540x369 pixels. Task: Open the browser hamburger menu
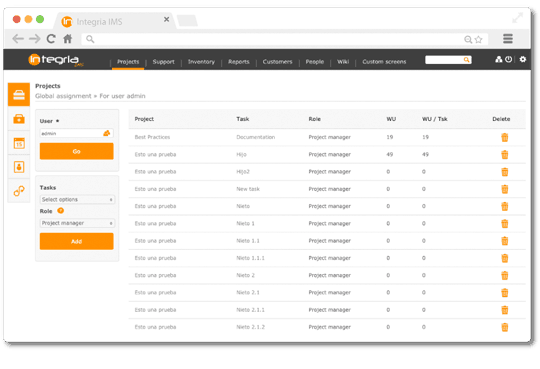(x=508, y=39)
